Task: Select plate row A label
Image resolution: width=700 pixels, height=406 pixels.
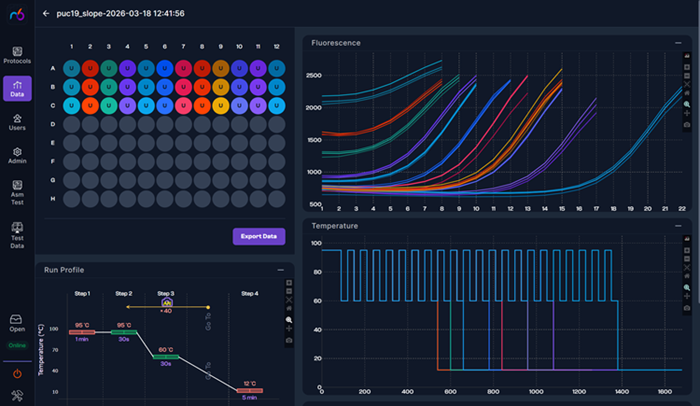Action: [x=53, y=68]
